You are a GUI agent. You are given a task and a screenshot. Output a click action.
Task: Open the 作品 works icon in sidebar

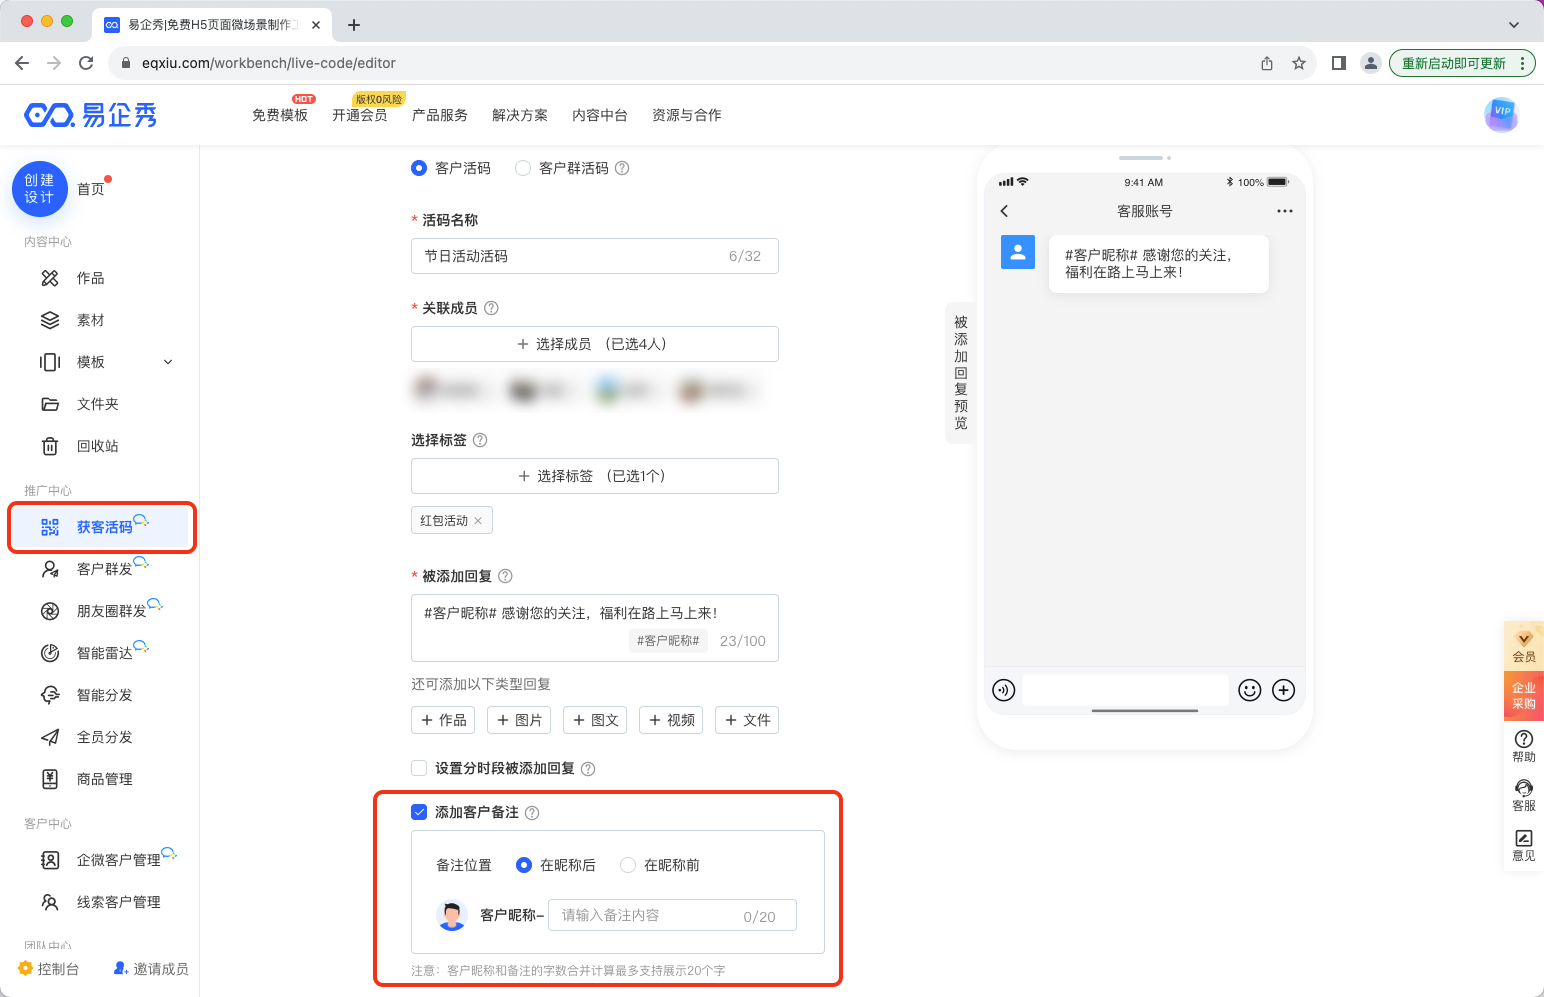(x=50, y=278)
